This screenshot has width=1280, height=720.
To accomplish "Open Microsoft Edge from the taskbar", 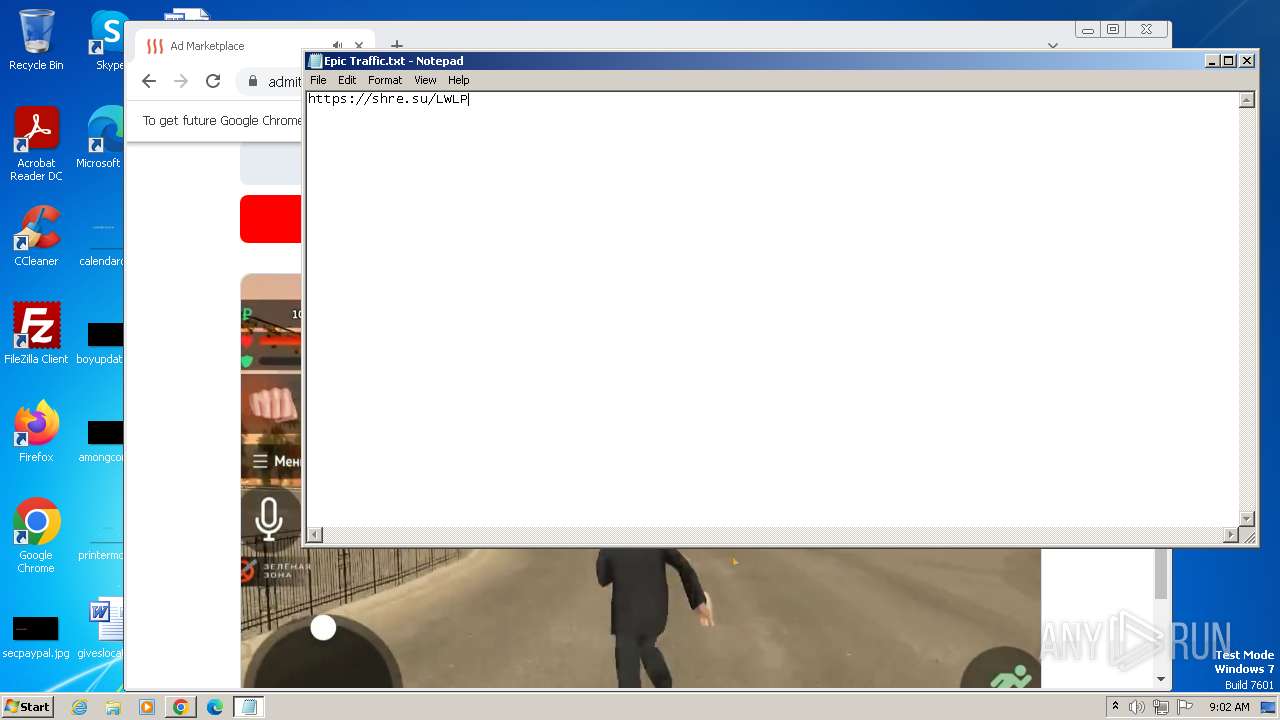I will click(x=215, y=707).
